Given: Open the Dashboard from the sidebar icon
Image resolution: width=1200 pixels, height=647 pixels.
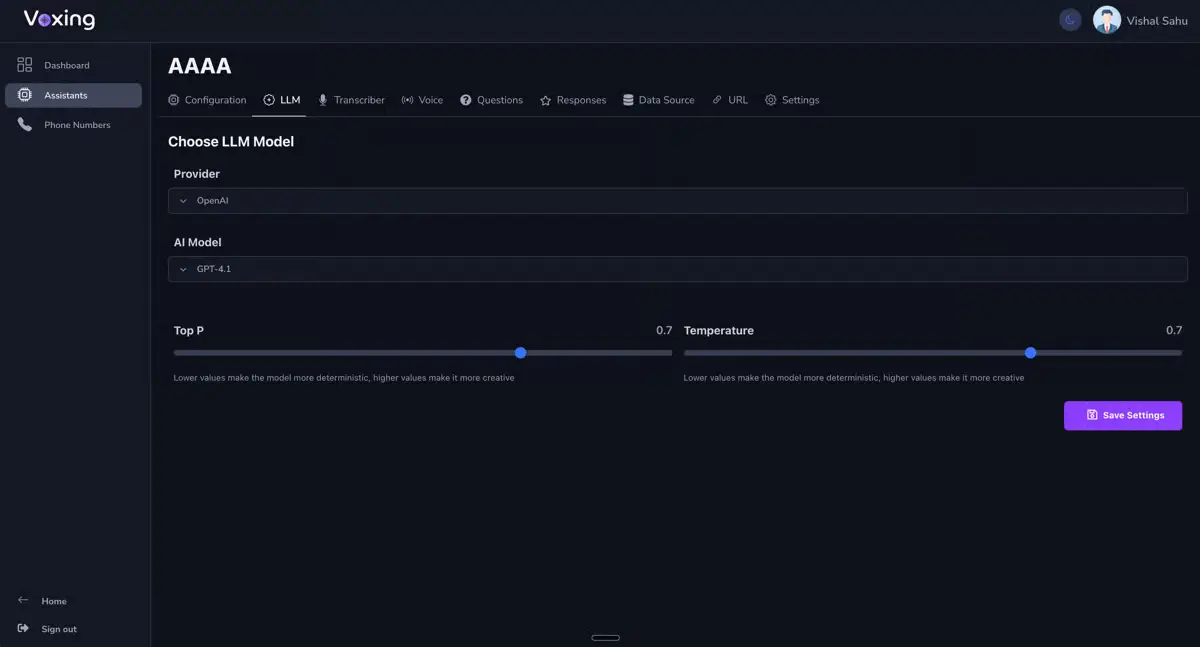Looking at the screenshot, I should (x=24, y=64).
